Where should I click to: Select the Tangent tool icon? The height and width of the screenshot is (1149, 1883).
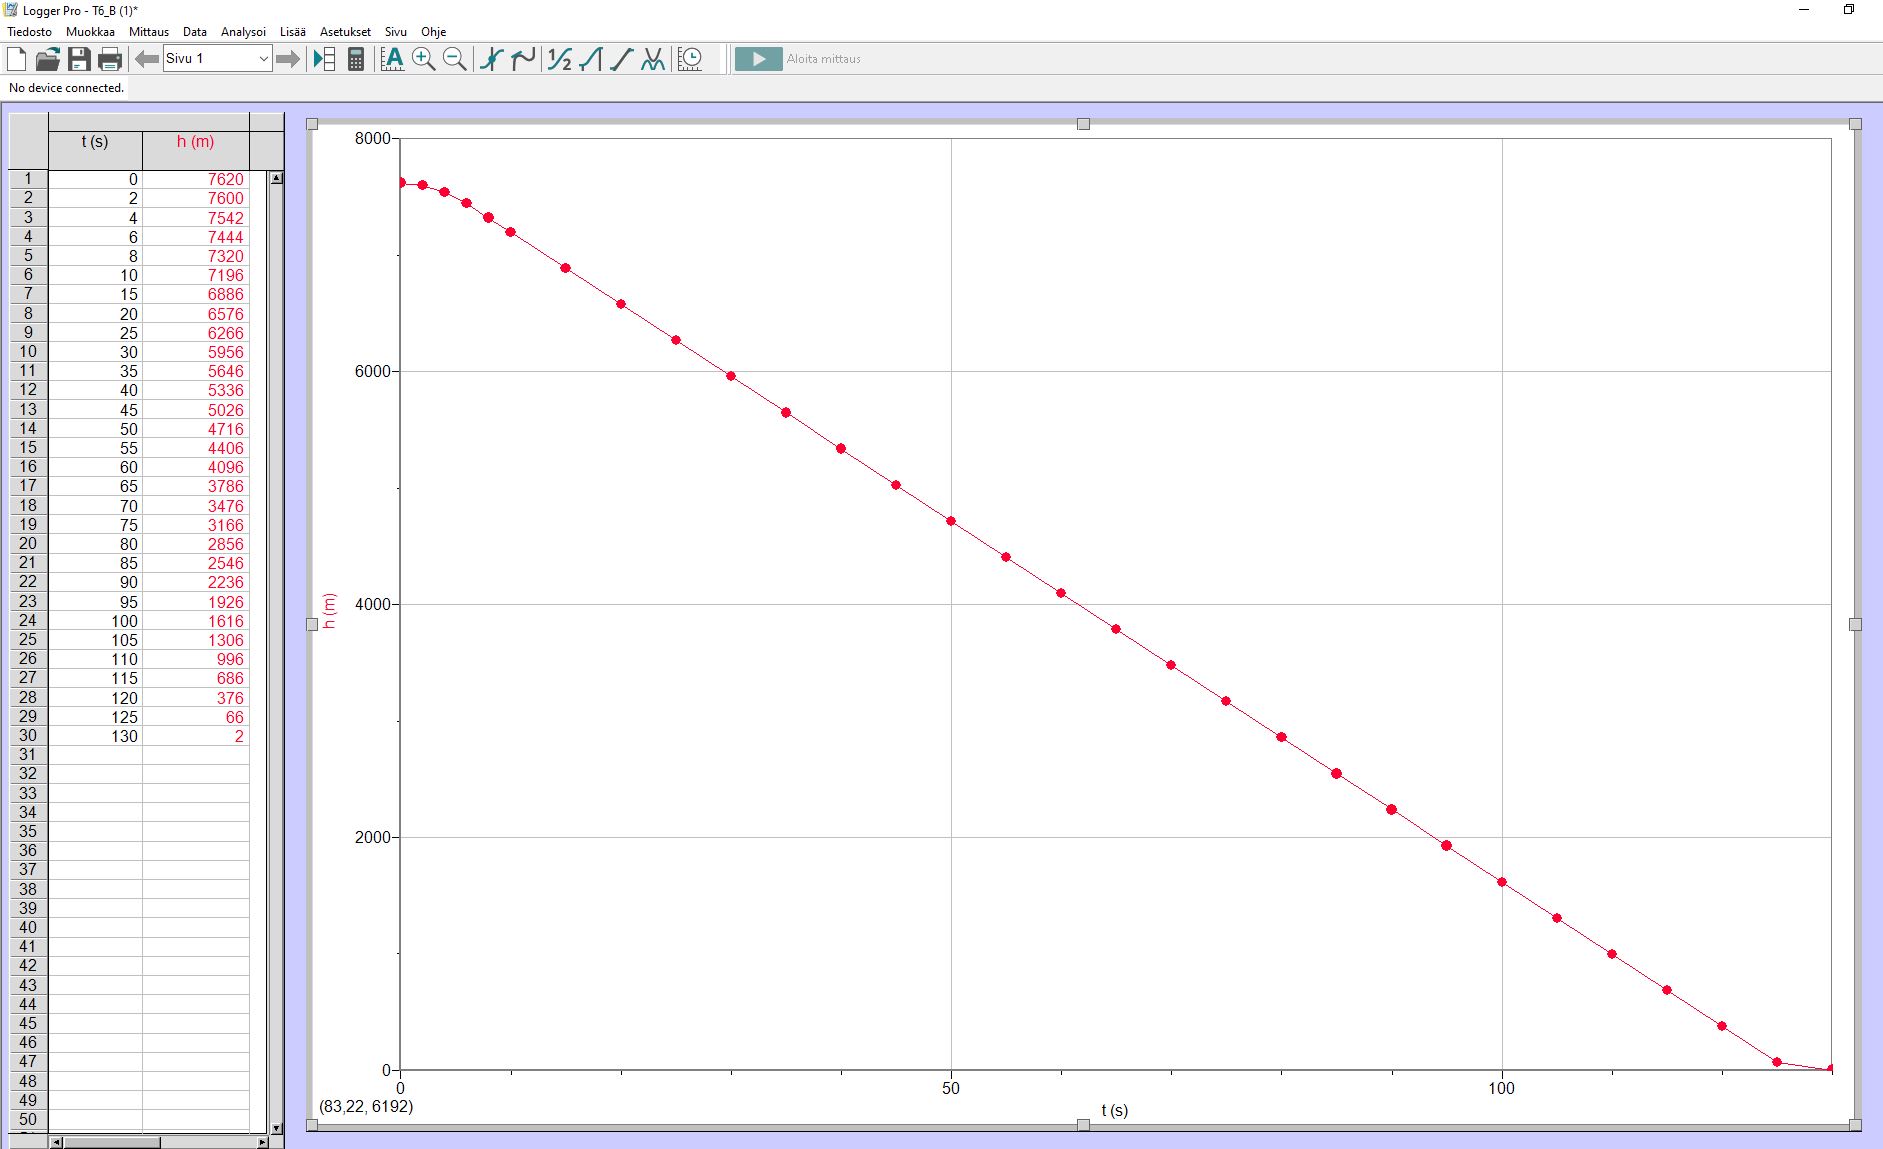523,59
